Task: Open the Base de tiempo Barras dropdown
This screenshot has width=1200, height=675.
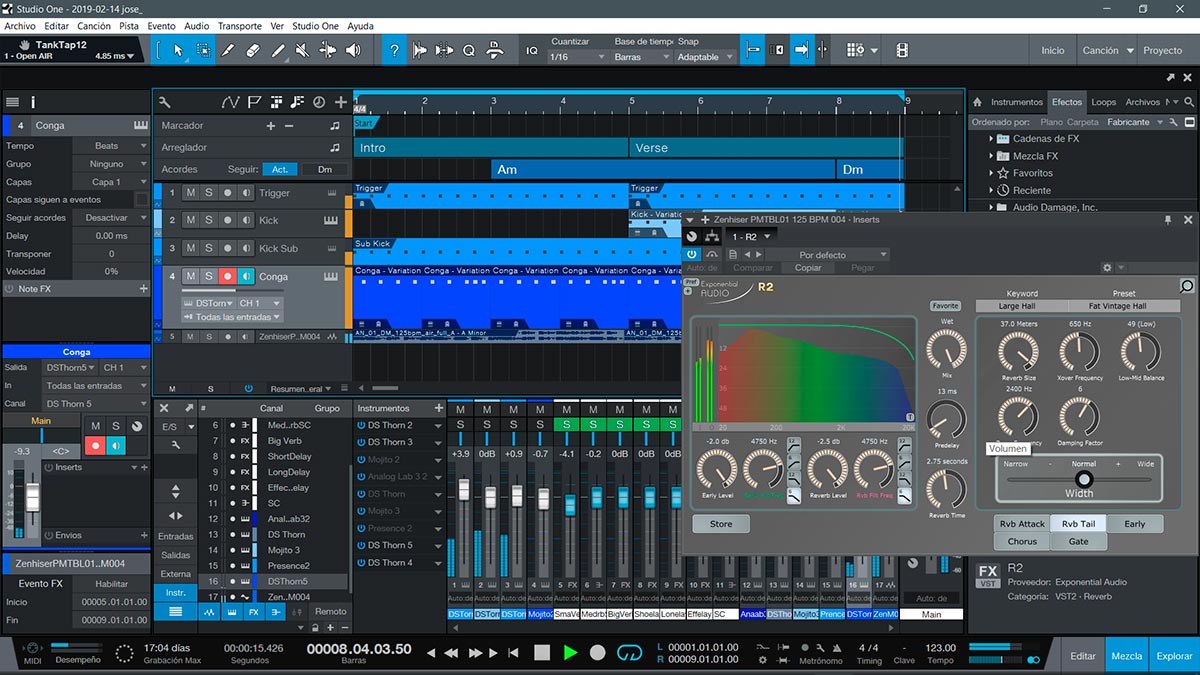Action: 642,57
